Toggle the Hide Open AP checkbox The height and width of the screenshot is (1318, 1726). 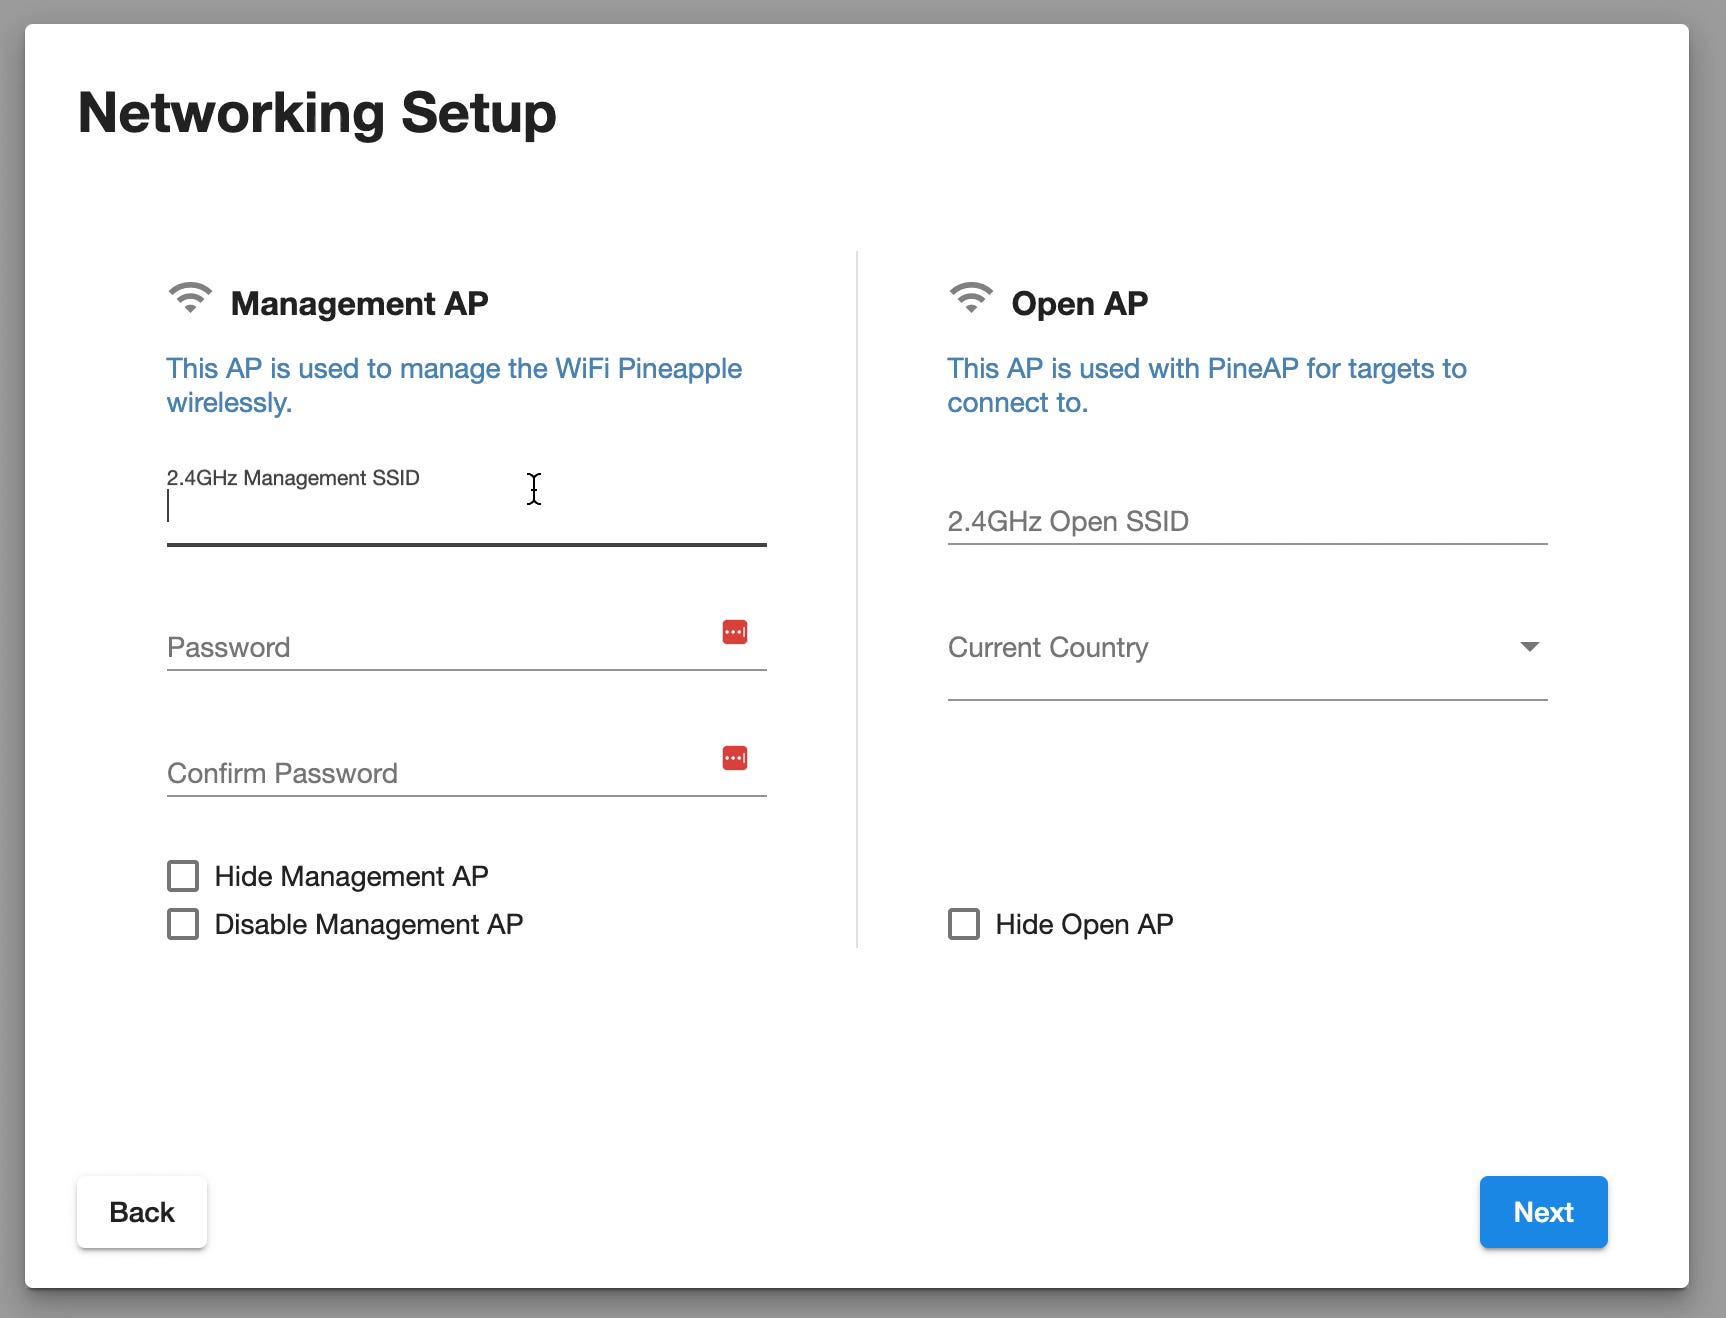click(x=964, y=924)
